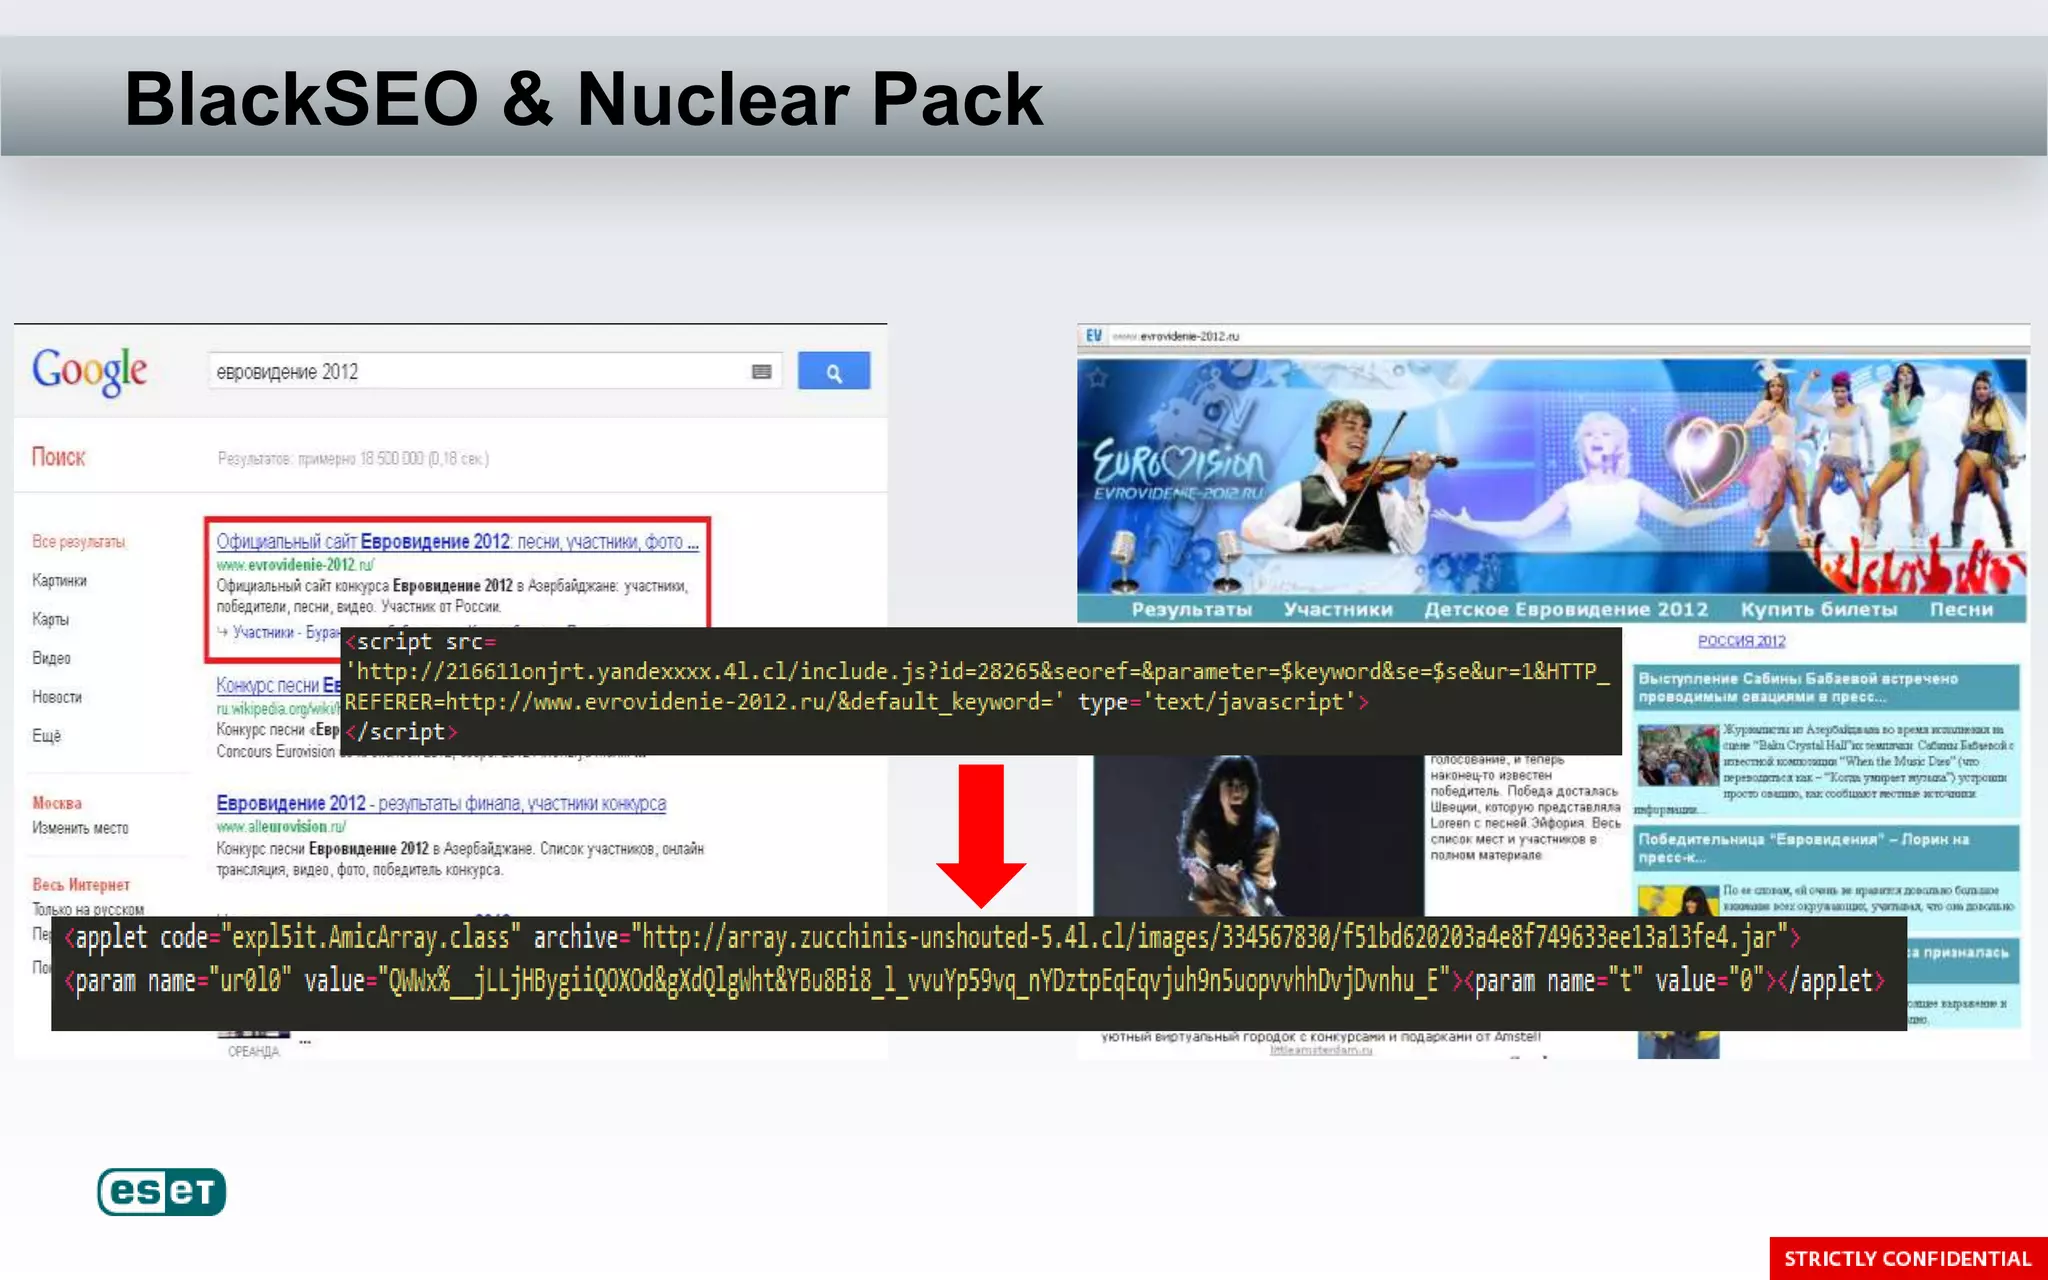Click the Google logo
This screenshot has height=1280, width=2048.
click(x=89, y=371)
